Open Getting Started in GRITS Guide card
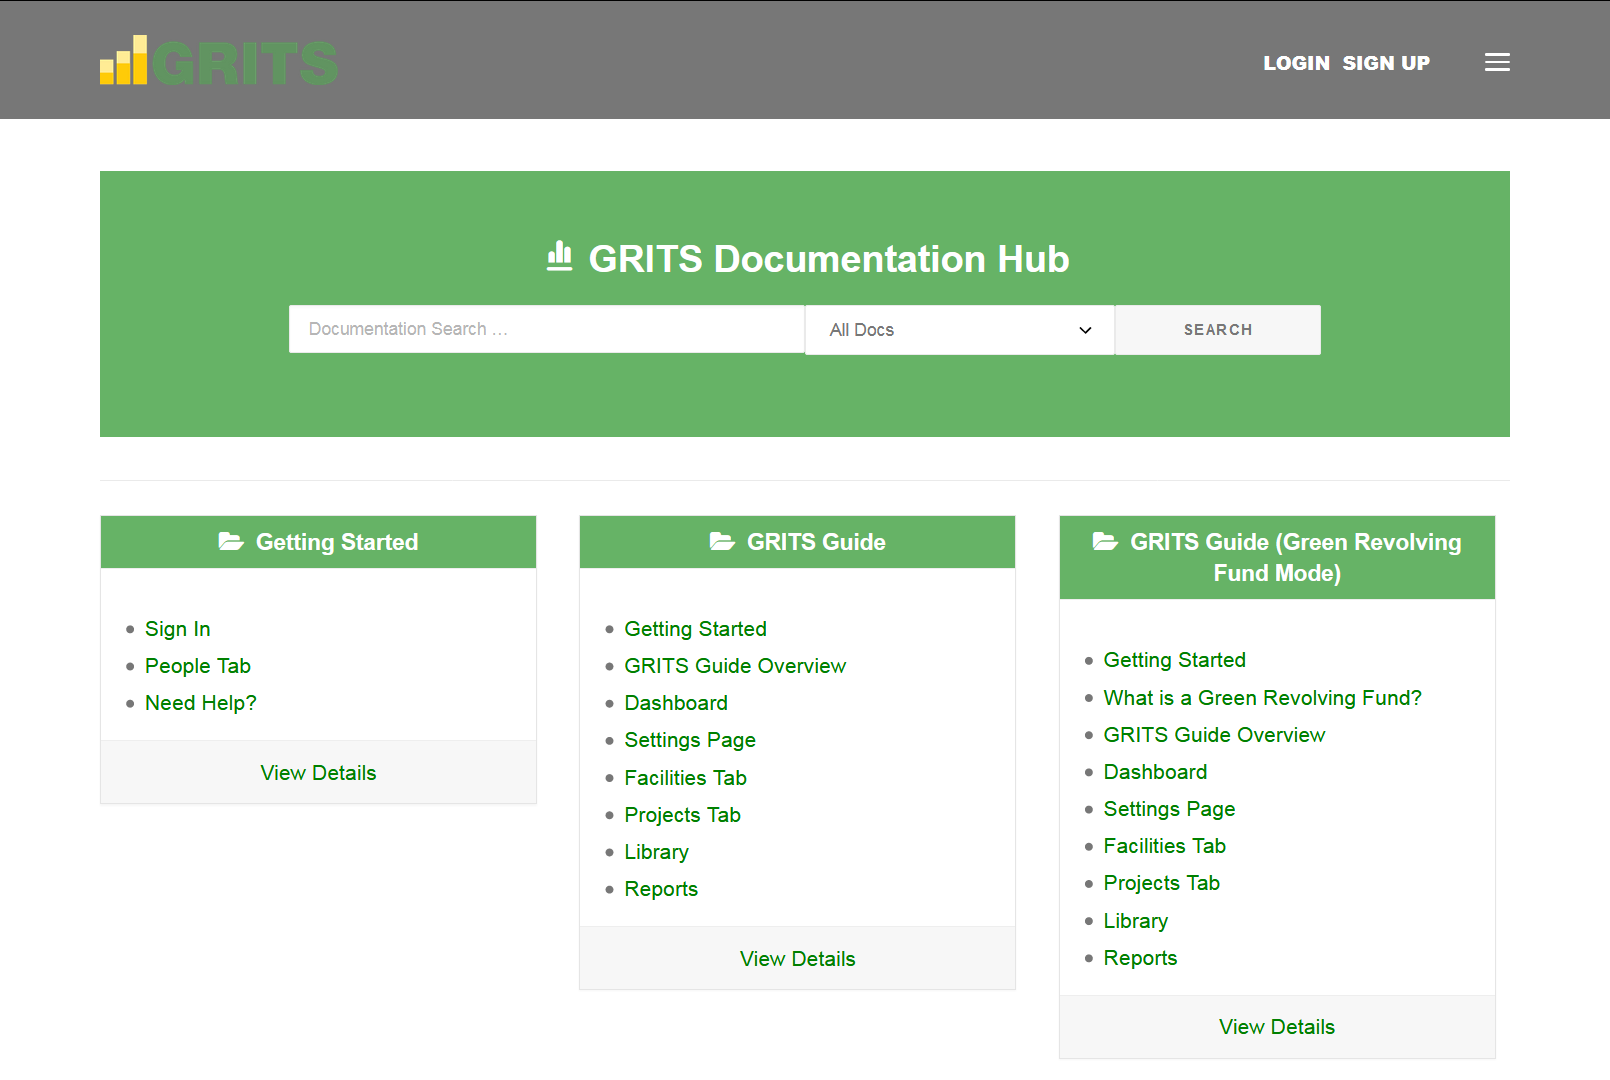 pos(696,629)
